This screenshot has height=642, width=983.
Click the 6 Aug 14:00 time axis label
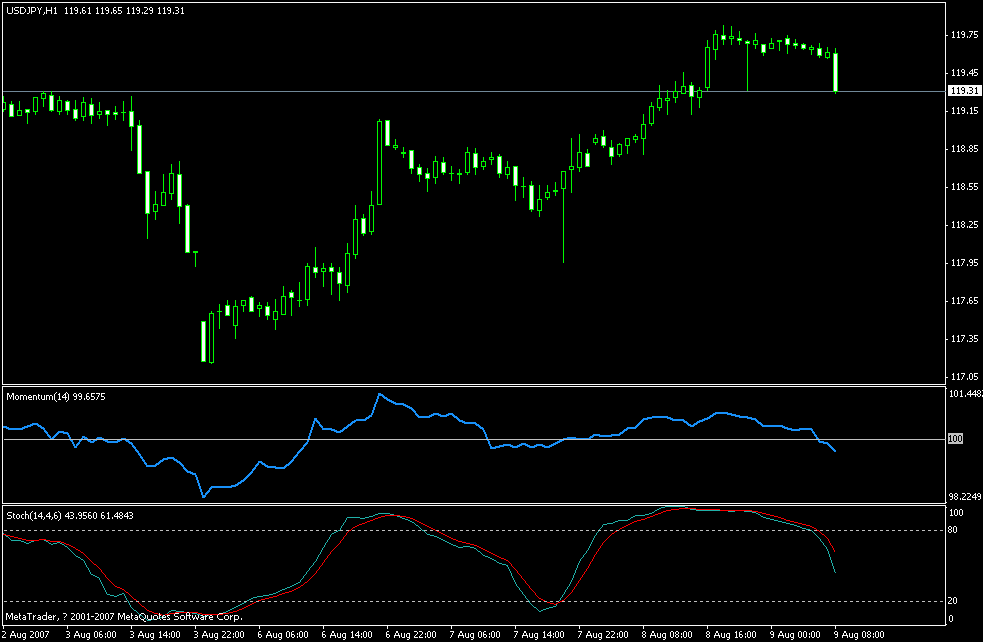point(347,633)
